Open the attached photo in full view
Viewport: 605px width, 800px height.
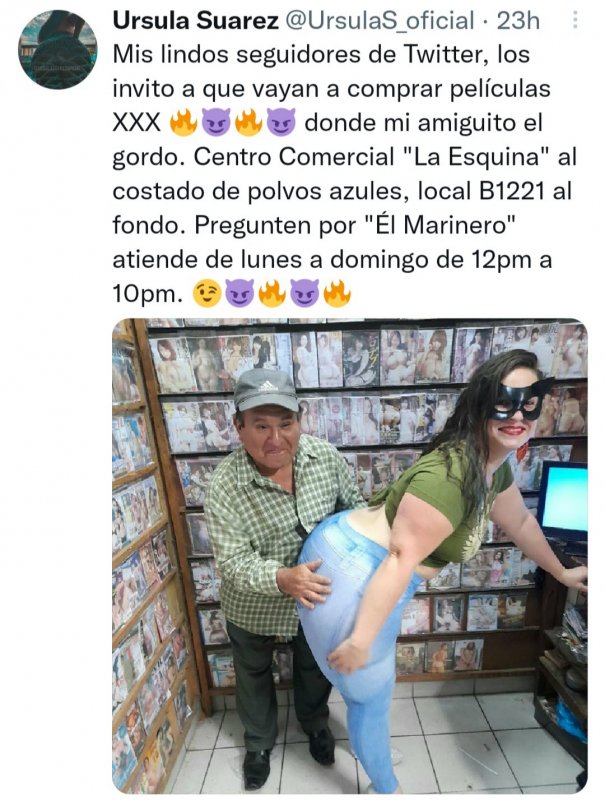click(x=349, y=556)
